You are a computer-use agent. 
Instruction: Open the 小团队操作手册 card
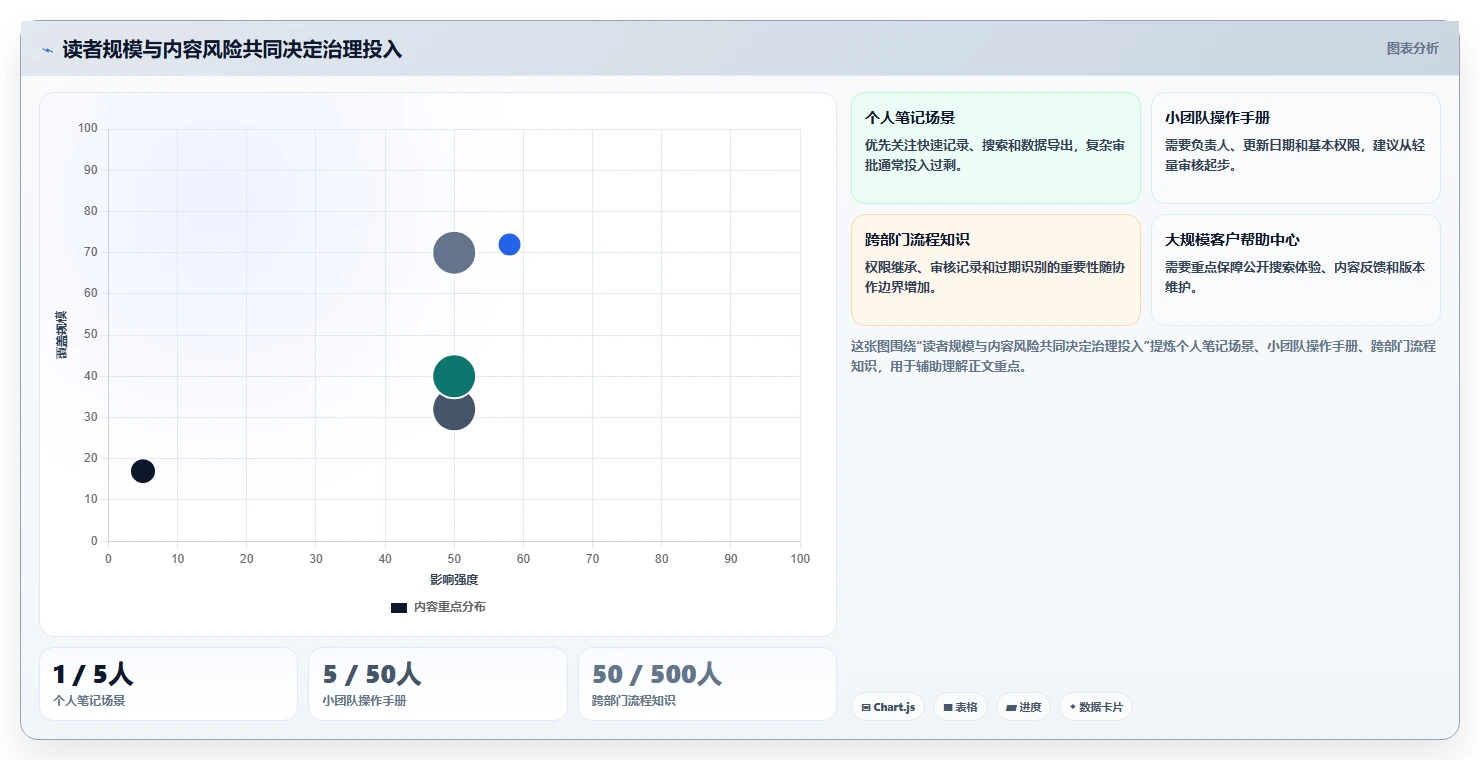pos(1296,148)
